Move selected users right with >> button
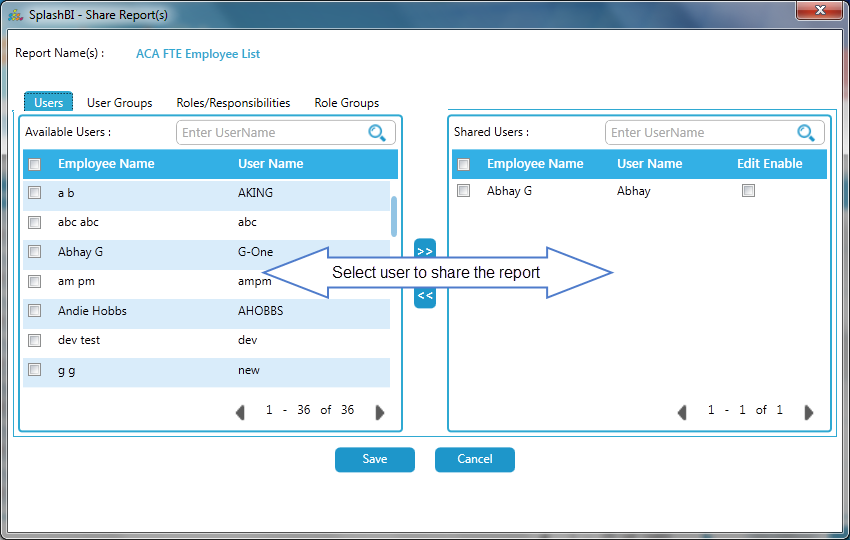The width and height of the screenshot is (850, 540). [425, 250]
